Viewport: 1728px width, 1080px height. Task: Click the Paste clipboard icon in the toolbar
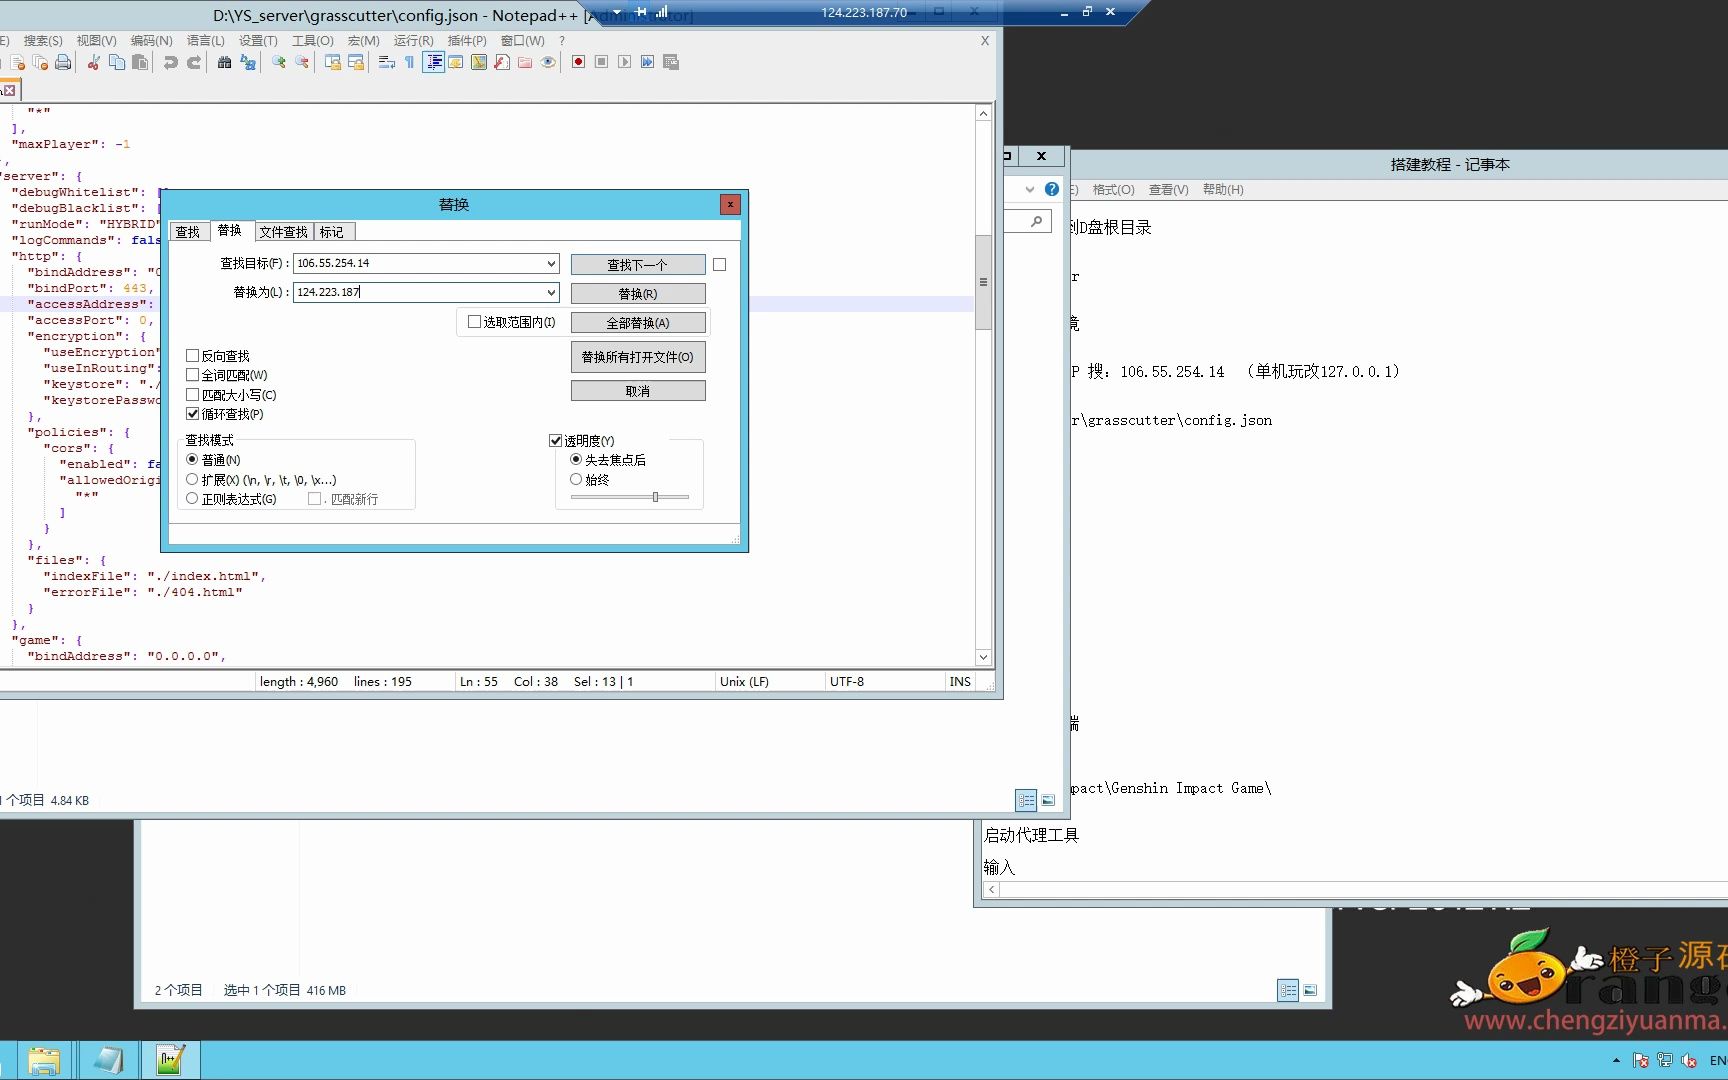(140, 62)
